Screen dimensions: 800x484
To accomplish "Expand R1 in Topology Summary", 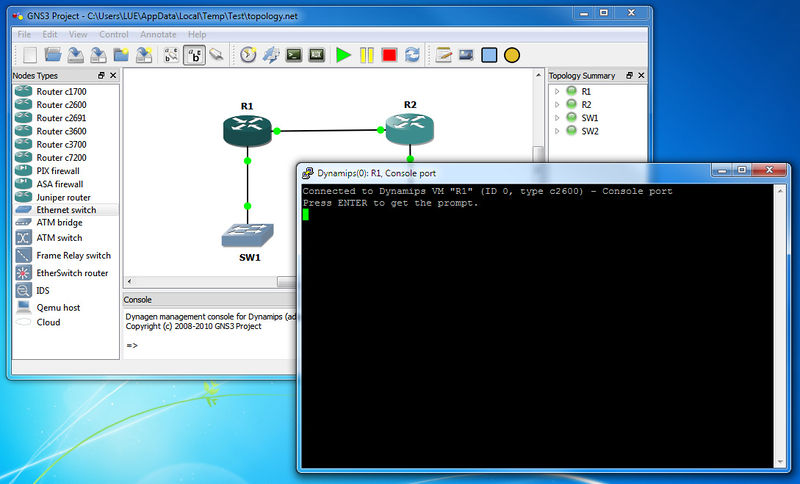I will pyautogui.click(x=557, y=91).
